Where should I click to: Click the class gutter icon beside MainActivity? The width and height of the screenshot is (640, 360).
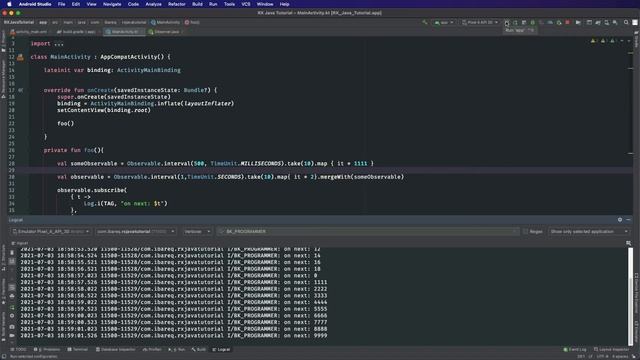coord(20,57)
